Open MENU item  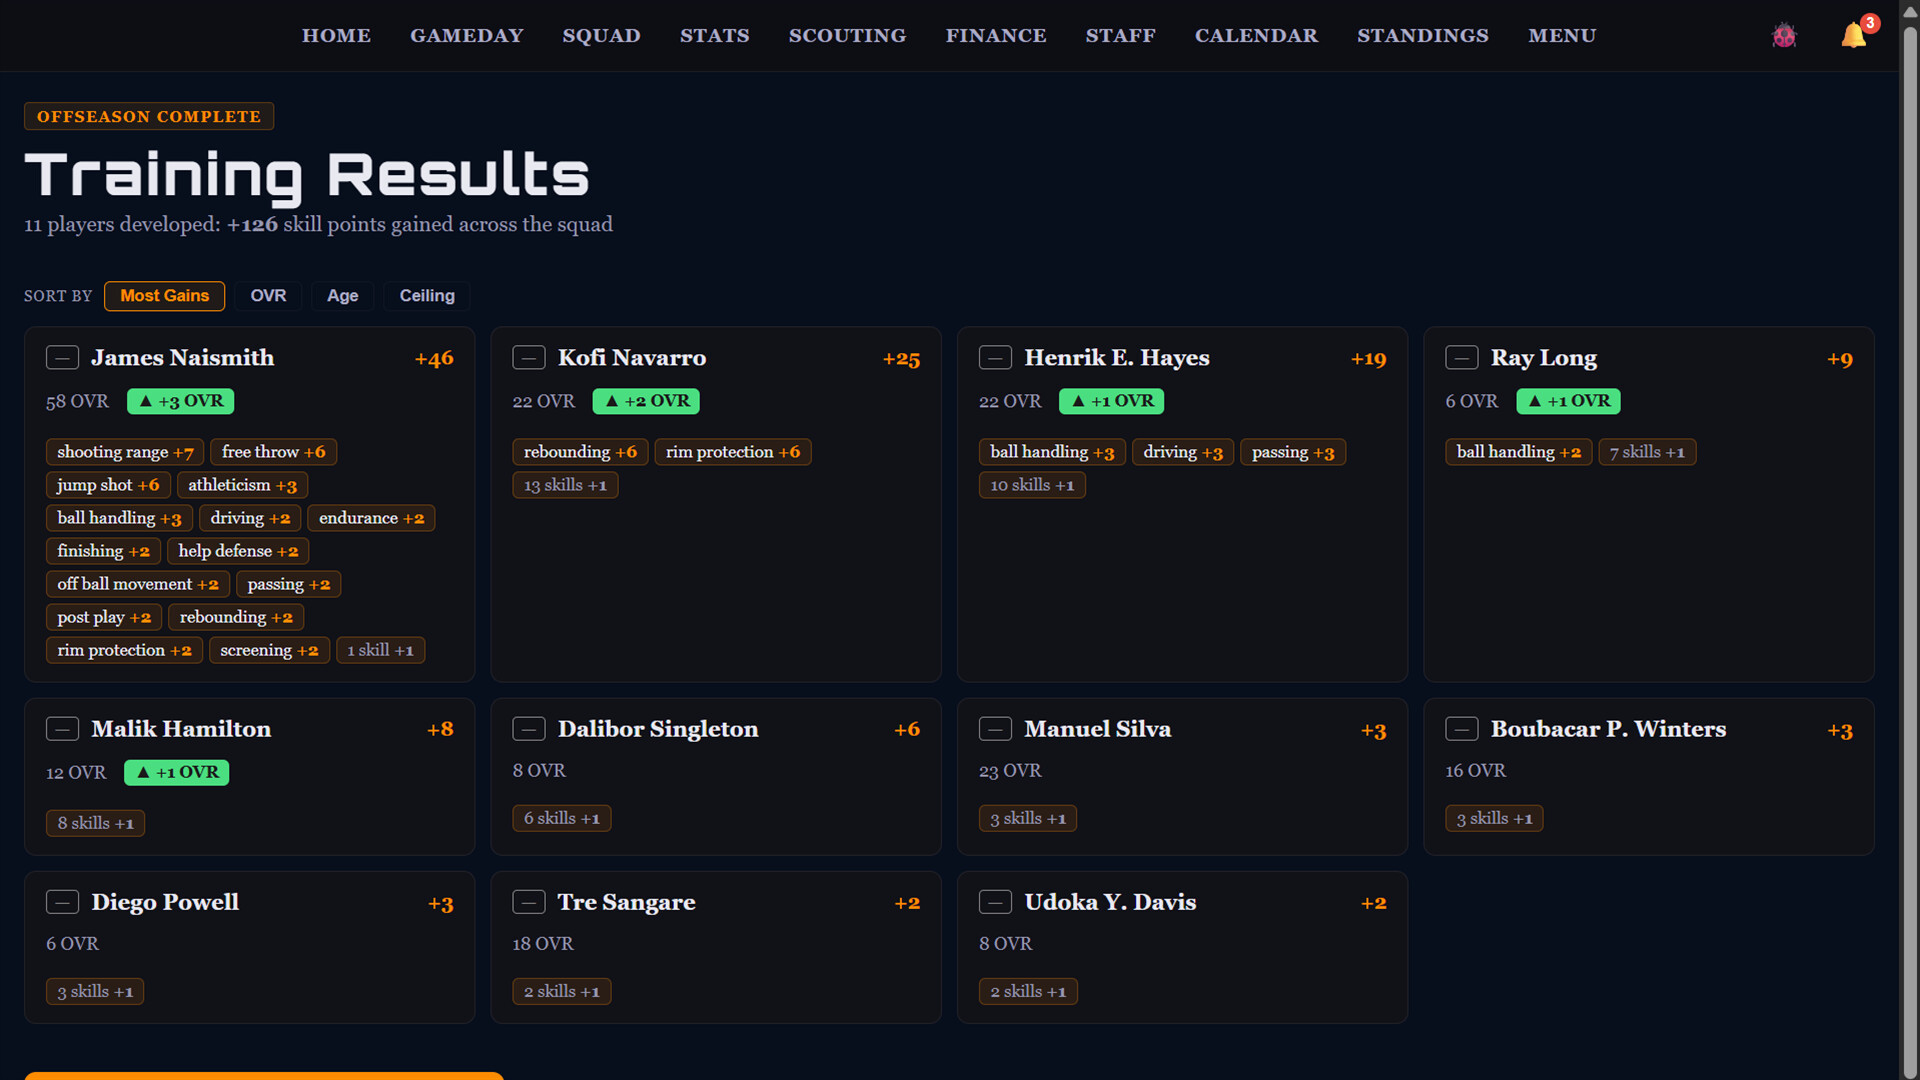pos(1562,35)
